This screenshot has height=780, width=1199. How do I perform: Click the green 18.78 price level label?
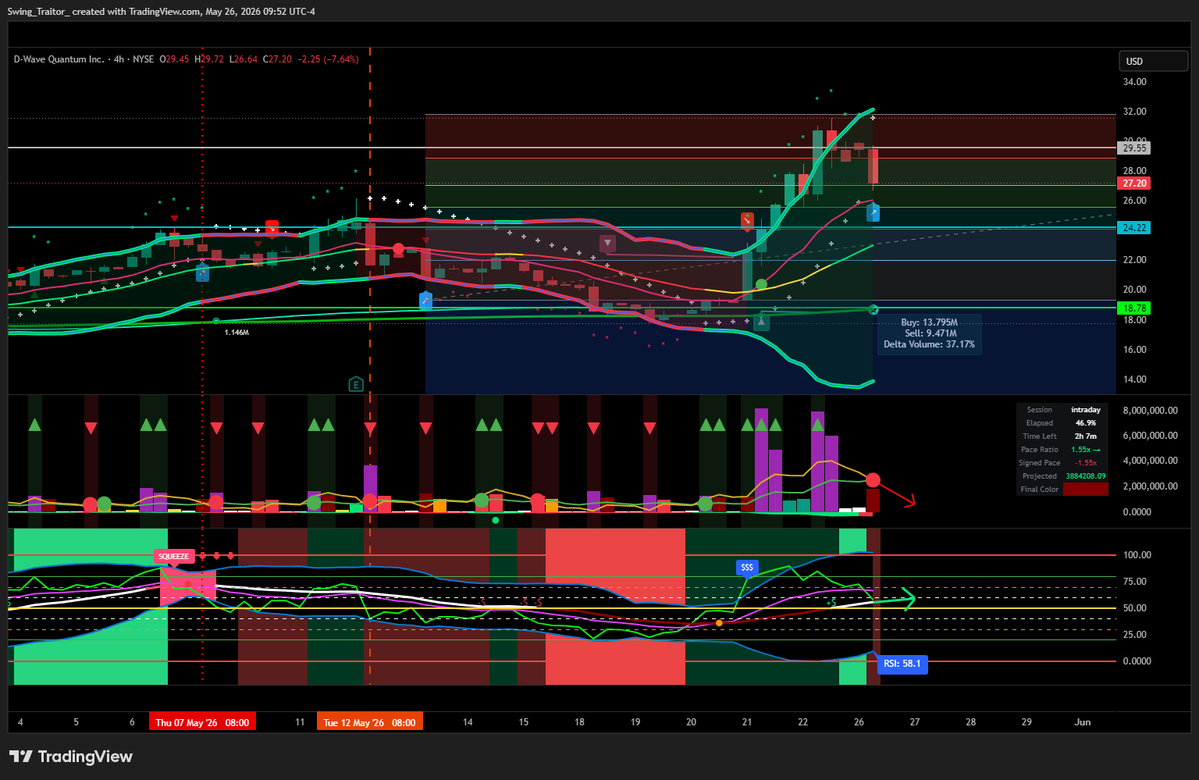tap(1134, 308)
